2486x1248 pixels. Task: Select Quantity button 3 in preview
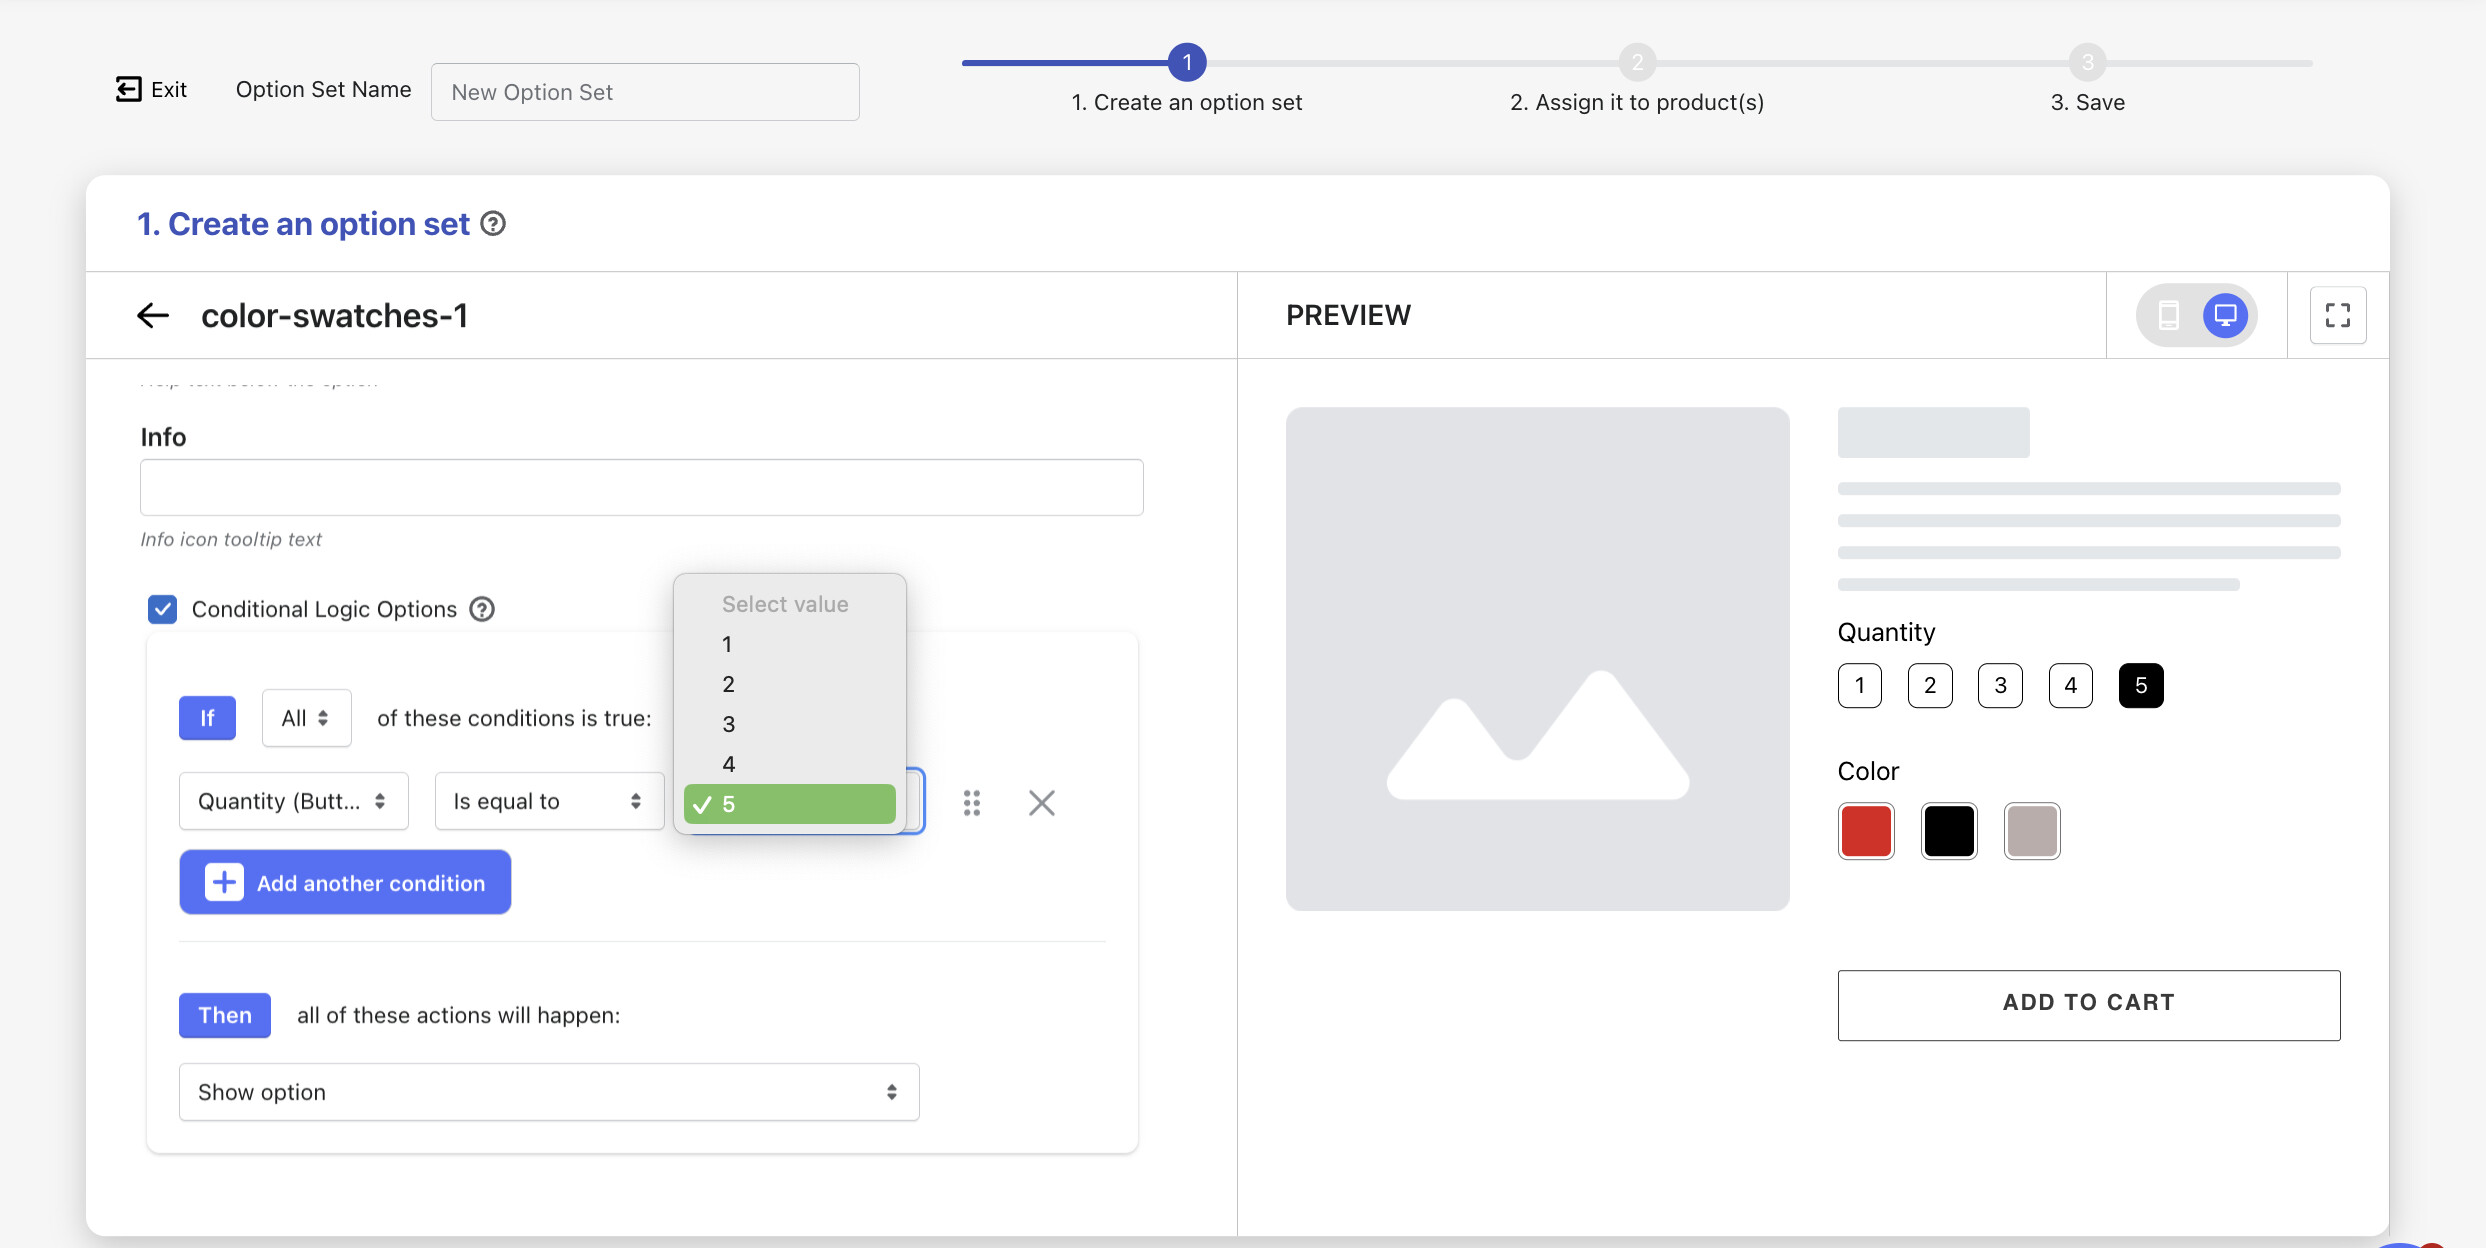point(2000,686)
